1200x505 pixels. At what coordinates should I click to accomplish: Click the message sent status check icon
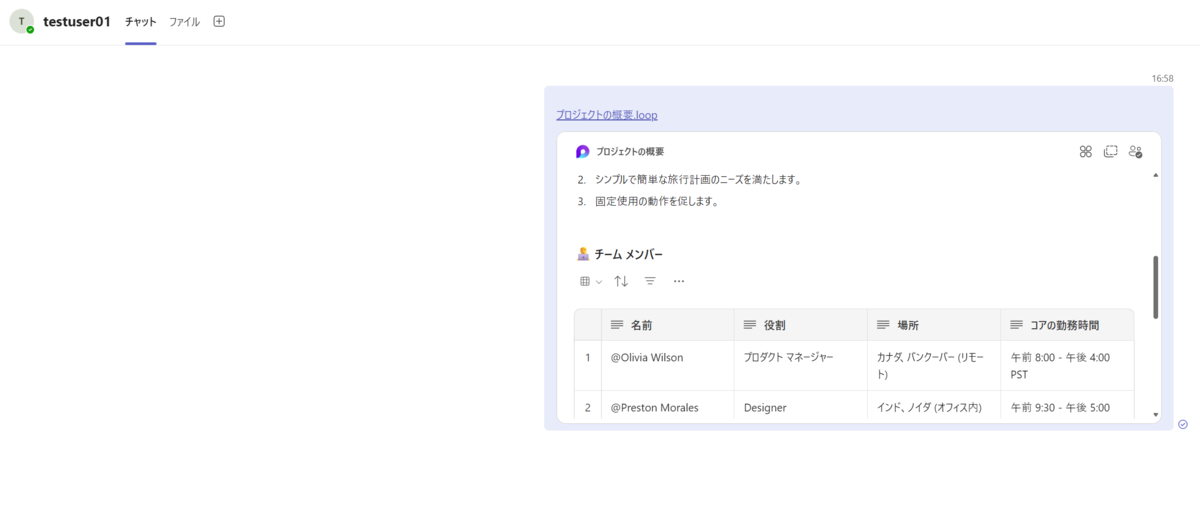coord(1183,424)
